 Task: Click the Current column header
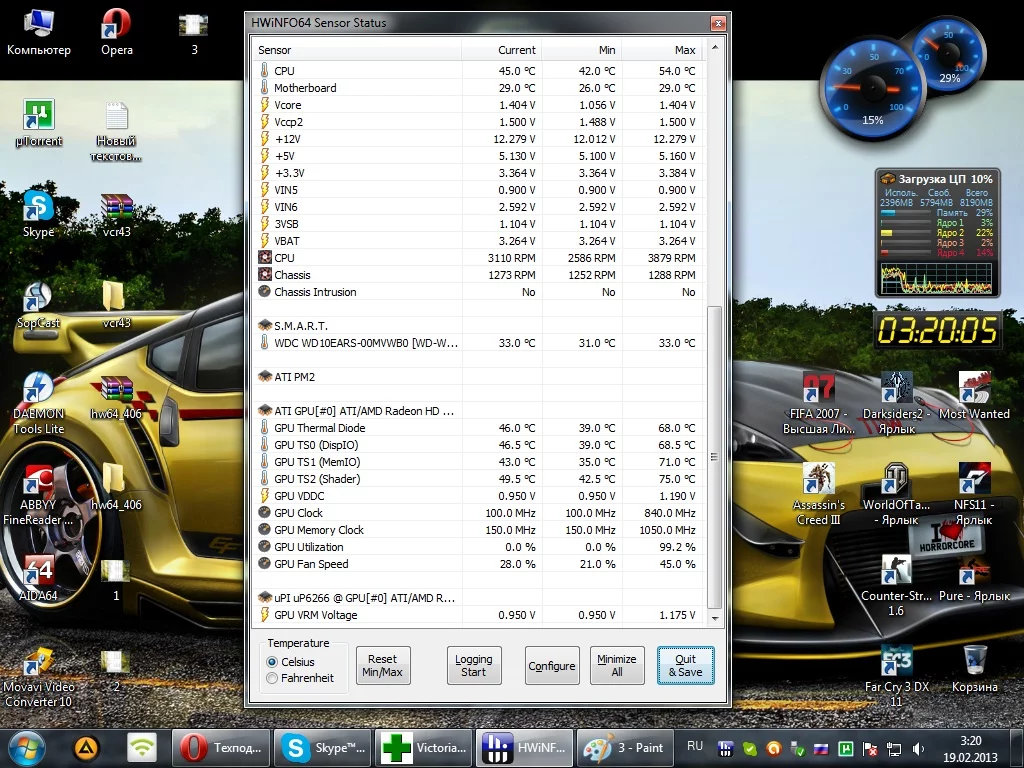point(502,50)
